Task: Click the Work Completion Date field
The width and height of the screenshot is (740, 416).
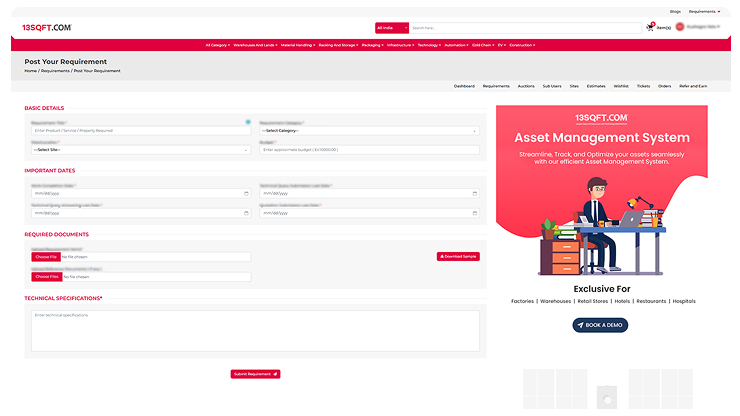Action: tap(141, 194)
